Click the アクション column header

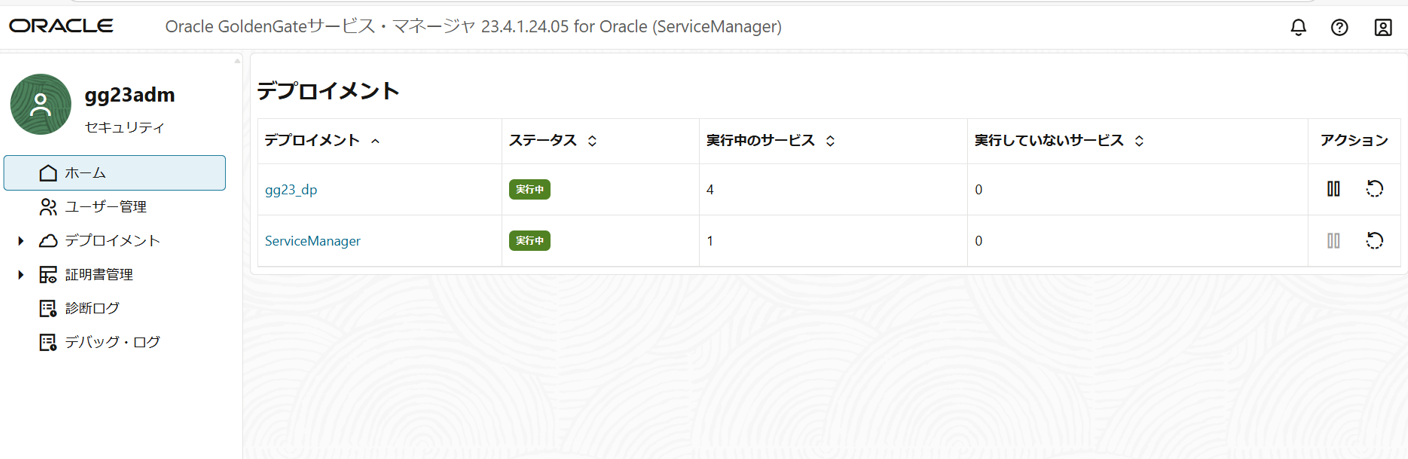point(1354,141)
